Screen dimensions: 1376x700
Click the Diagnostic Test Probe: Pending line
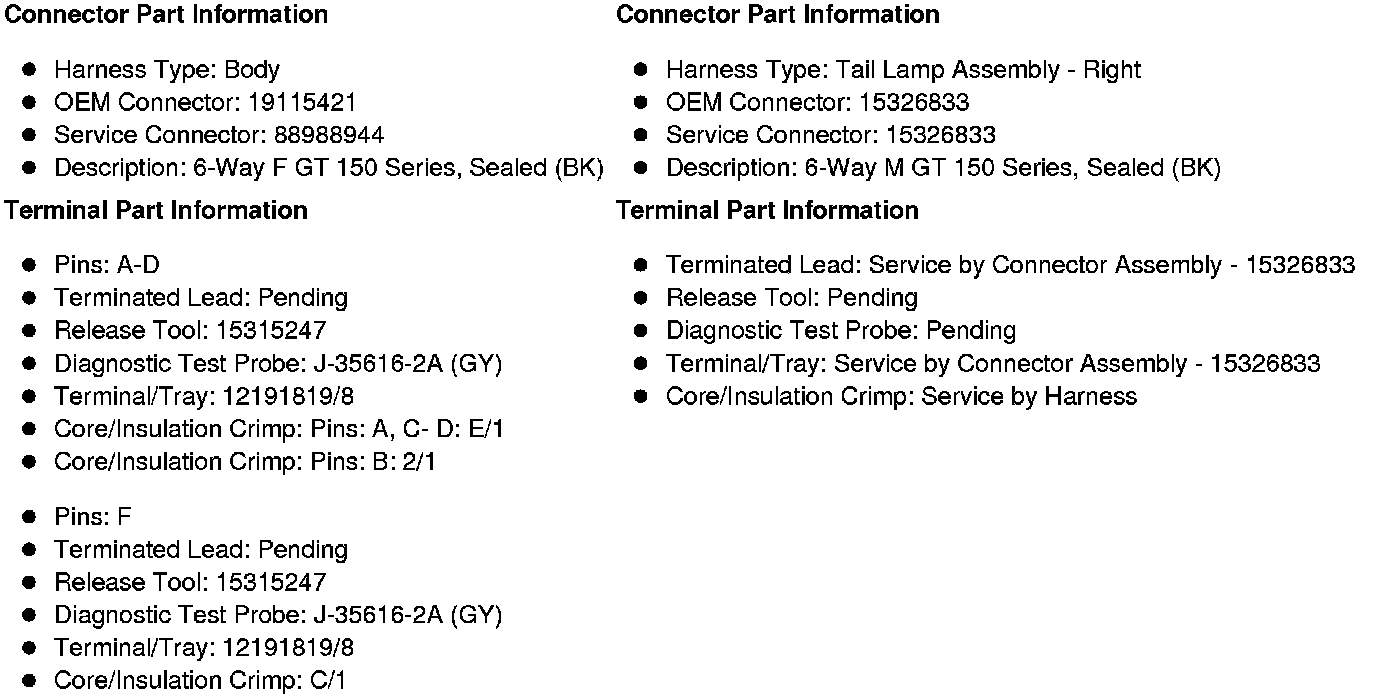point(840,331)
